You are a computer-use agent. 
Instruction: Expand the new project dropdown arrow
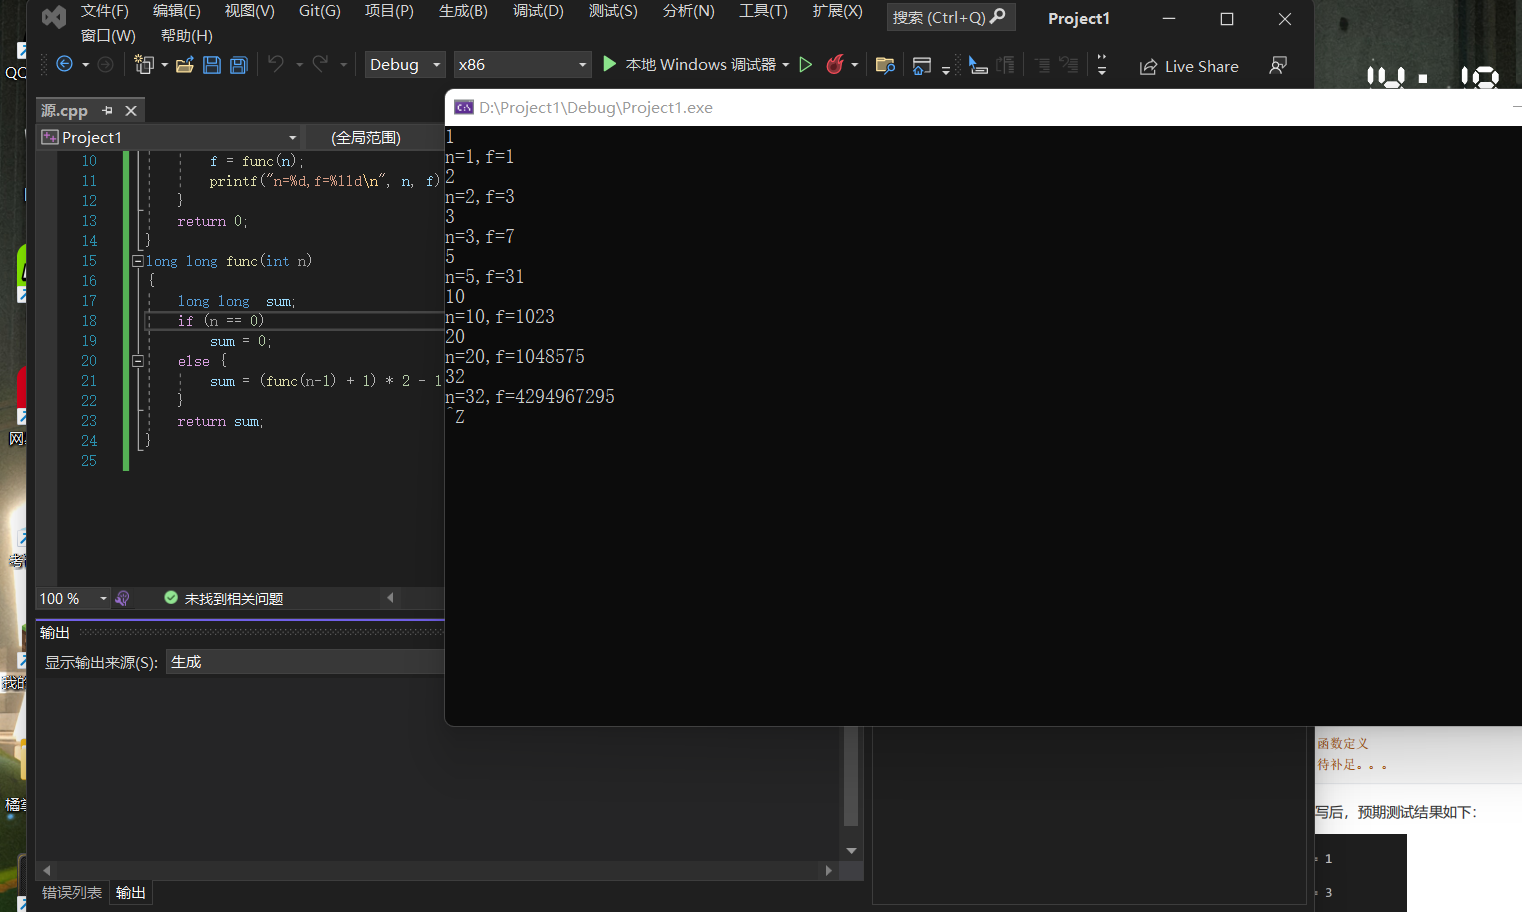click(x=164, y=65)
